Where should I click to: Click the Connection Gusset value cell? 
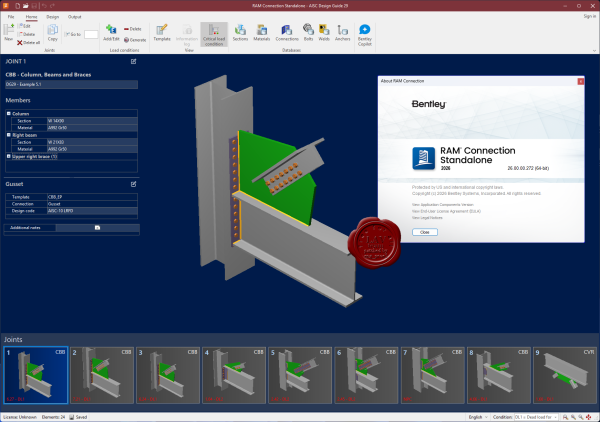[92, 204]
